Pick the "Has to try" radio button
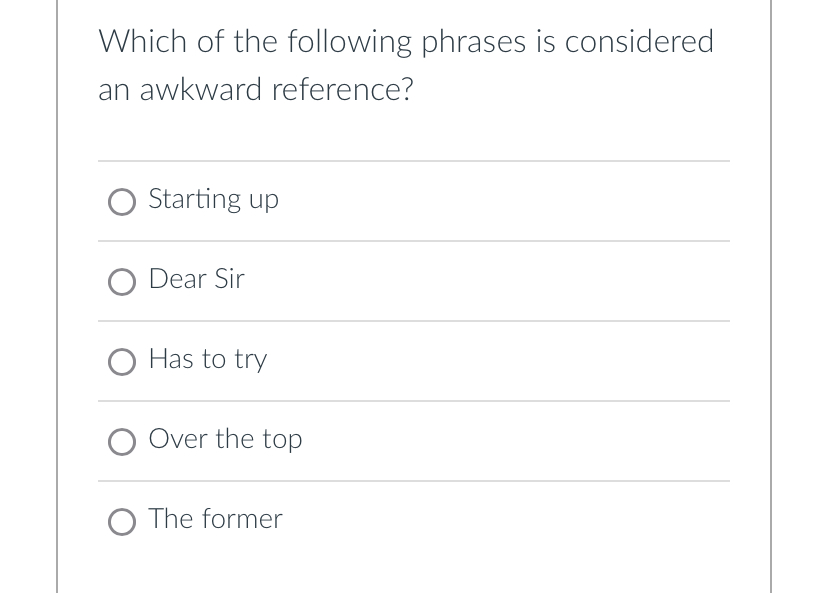Viewport: 828px width, 593px height. tap(122, 362)
